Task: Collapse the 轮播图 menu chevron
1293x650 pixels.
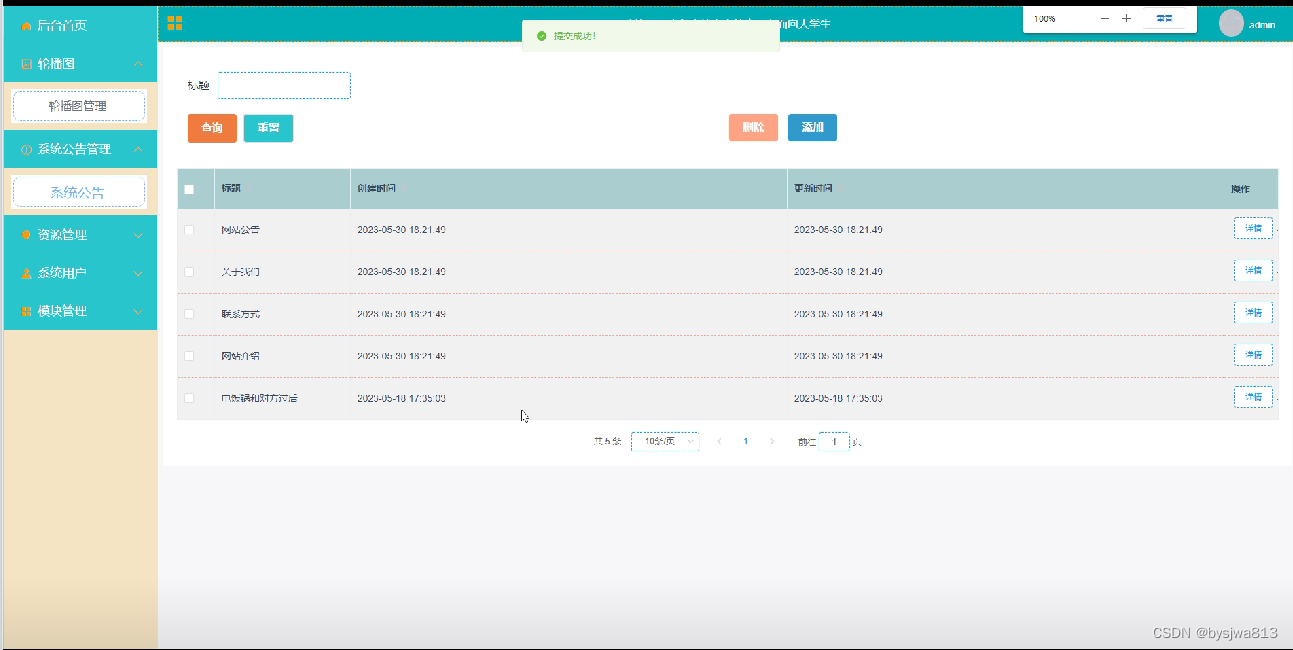Action: click(138, 64)
